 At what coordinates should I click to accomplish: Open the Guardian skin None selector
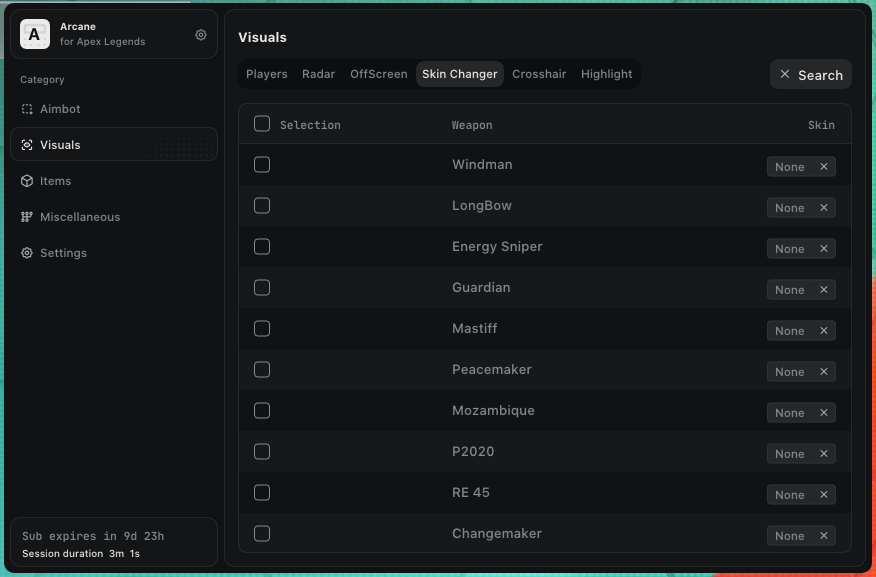(x=789, y=290)
